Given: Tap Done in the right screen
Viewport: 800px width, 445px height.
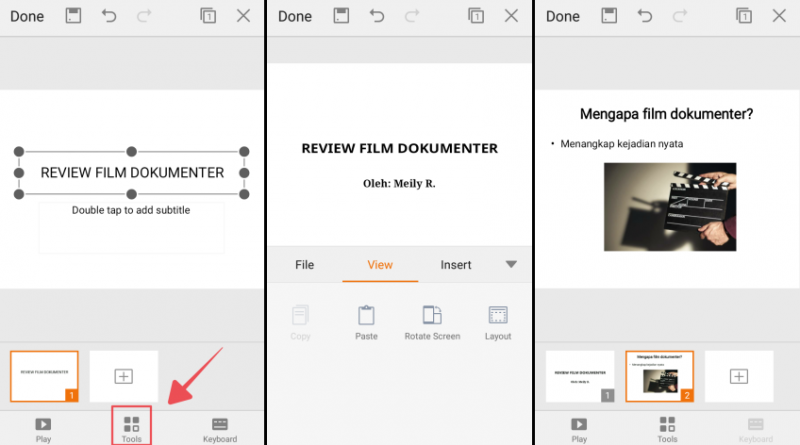Looking at the screenshot, I should click(x=563, y=16).
